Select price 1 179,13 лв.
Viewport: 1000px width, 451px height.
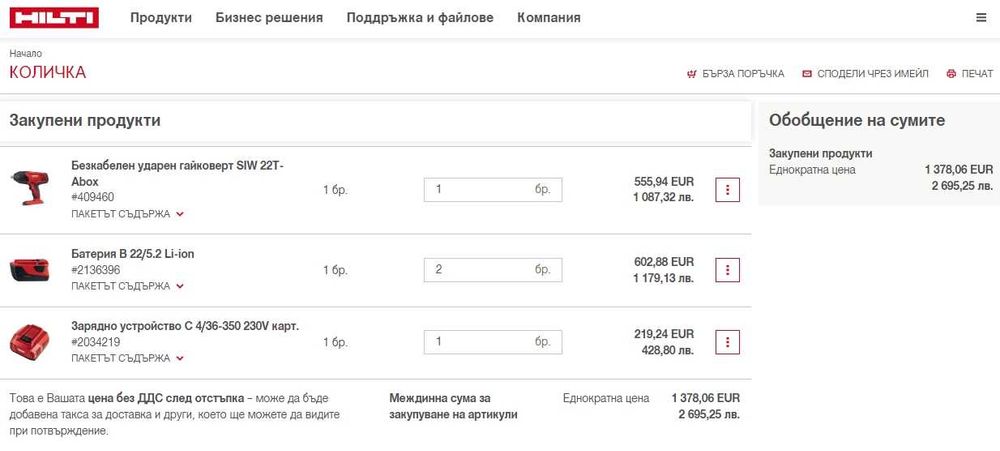coord(663,278)
